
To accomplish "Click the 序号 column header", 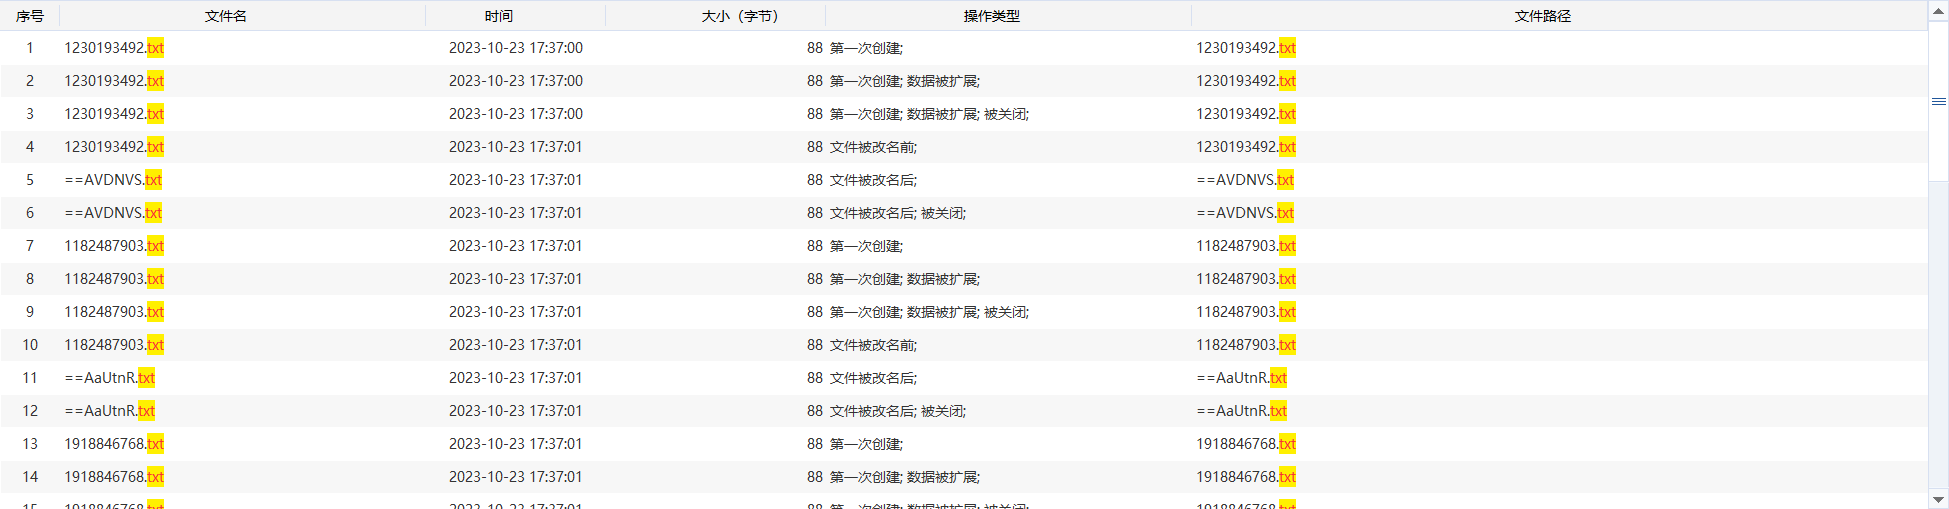I will coord(30,16).
